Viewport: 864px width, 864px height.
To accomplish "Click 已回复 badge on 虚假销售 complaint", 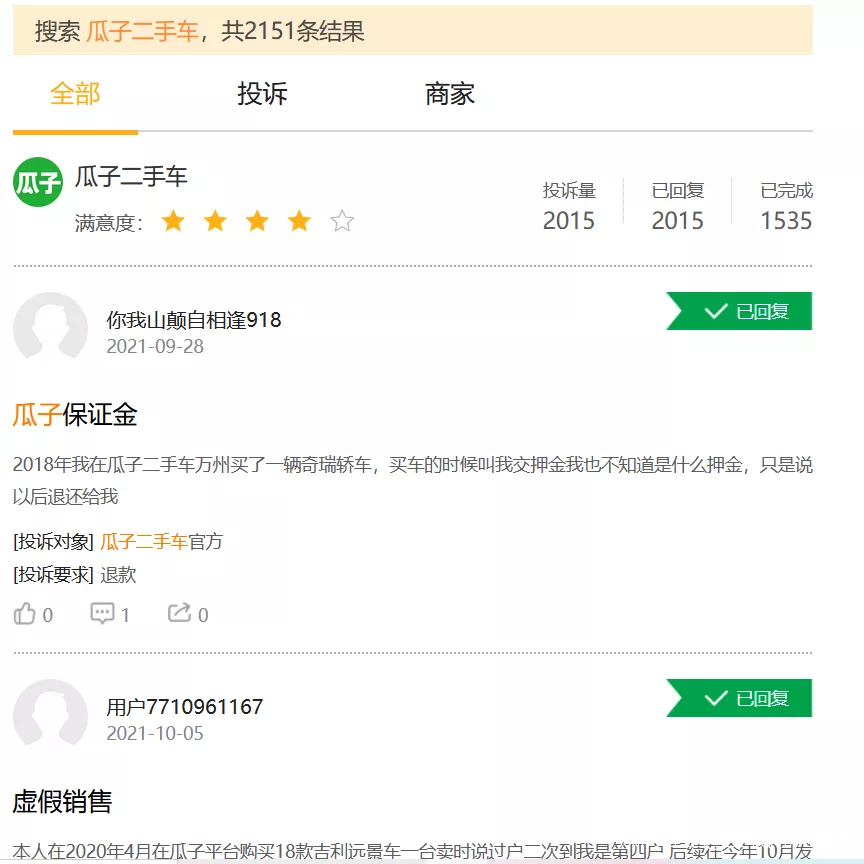I will (740, 698).
